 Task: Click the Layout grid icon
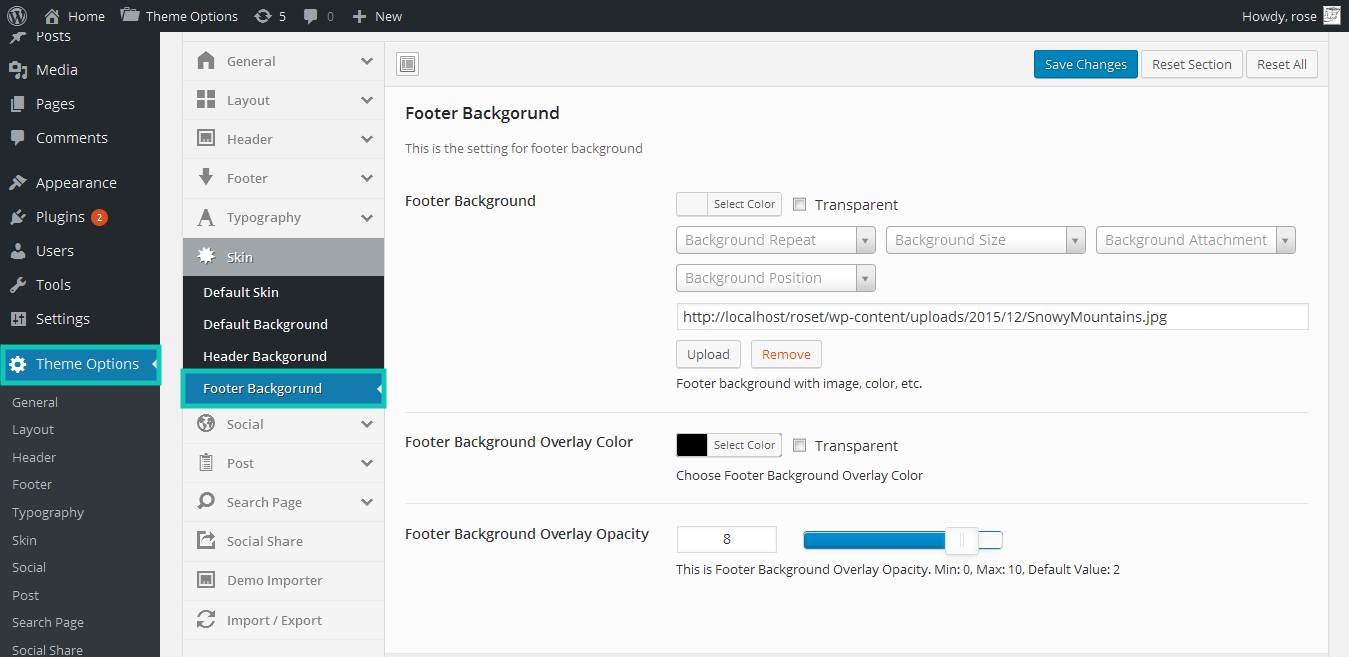click(x=206, y=100)
